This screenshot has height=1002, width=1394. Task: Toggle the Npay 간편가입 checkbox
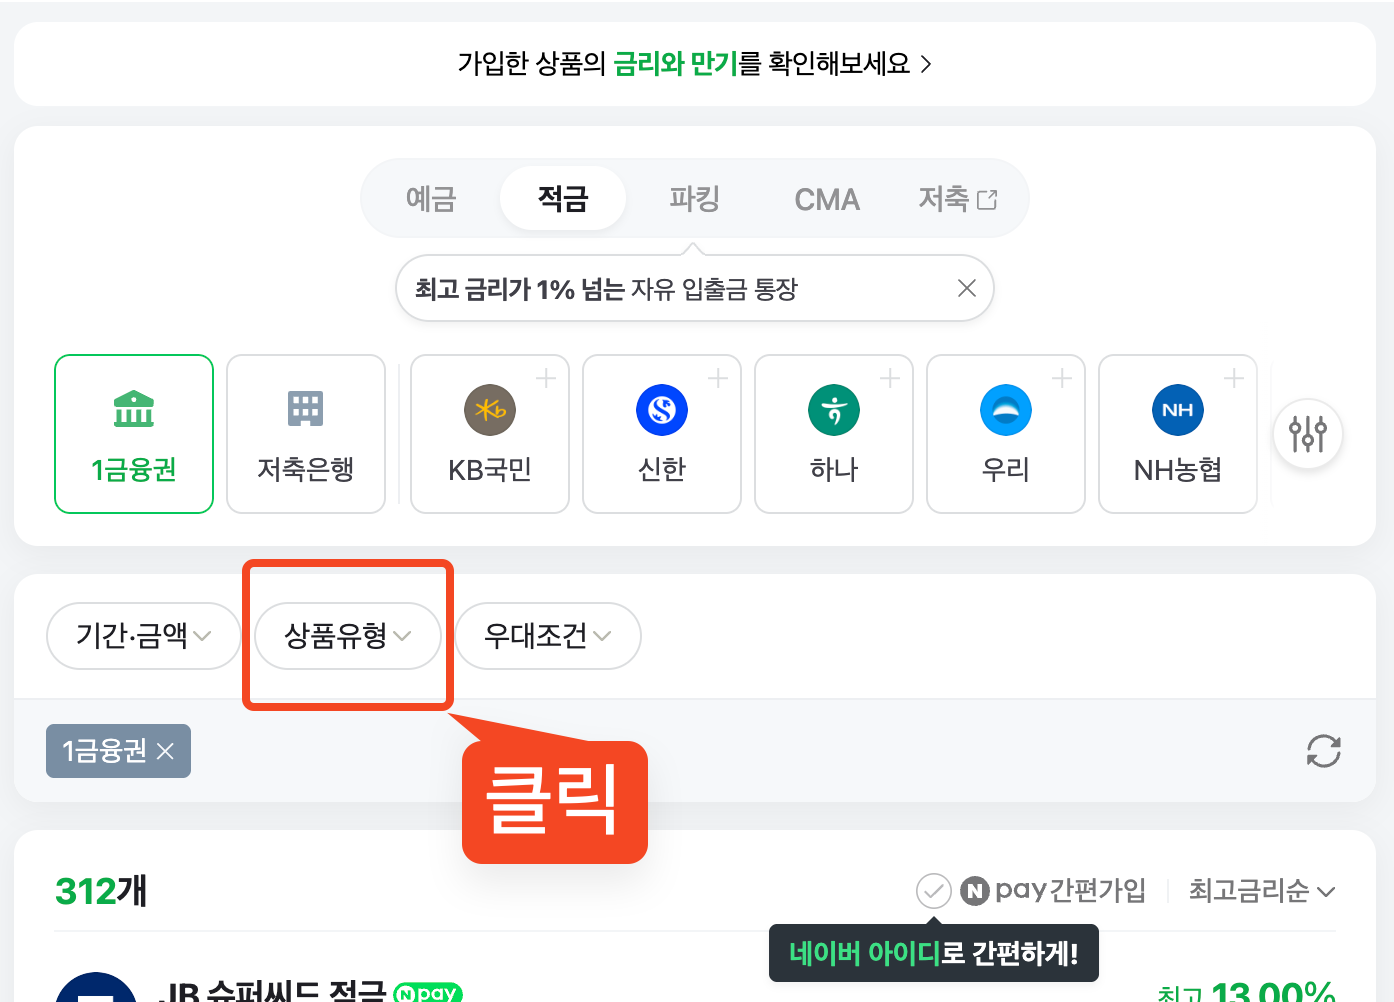click(934, 890)
